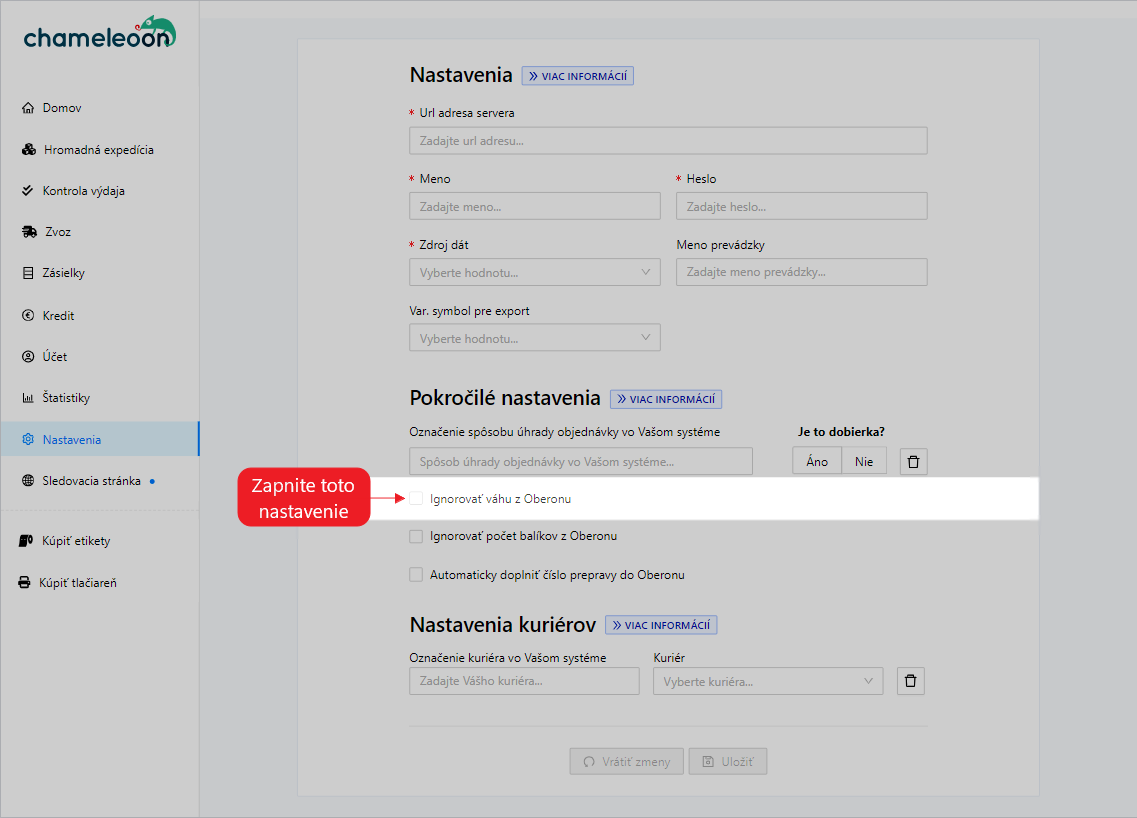This screenshot has width=1137, height=818.
Task: Open Viac informácií link beside Pokročilé nastavenia
Action: 666,399
